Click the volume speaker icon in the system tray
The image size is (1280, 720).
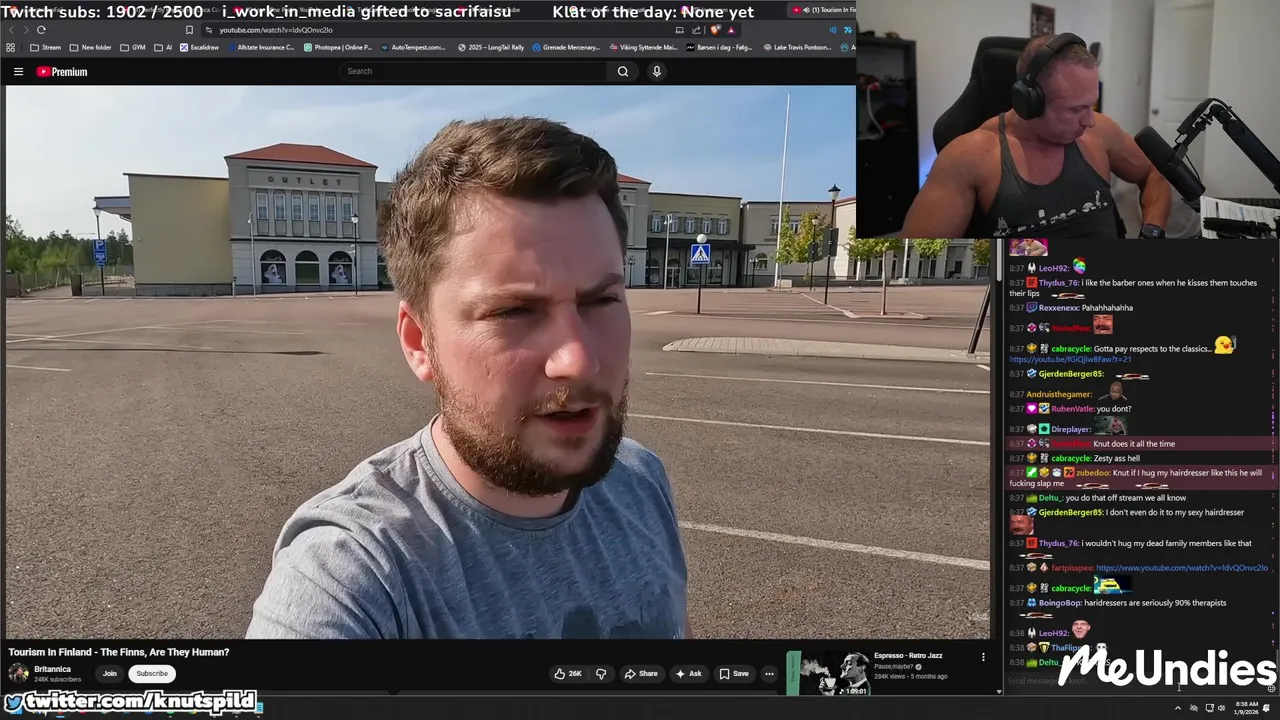click(1222, 708)
